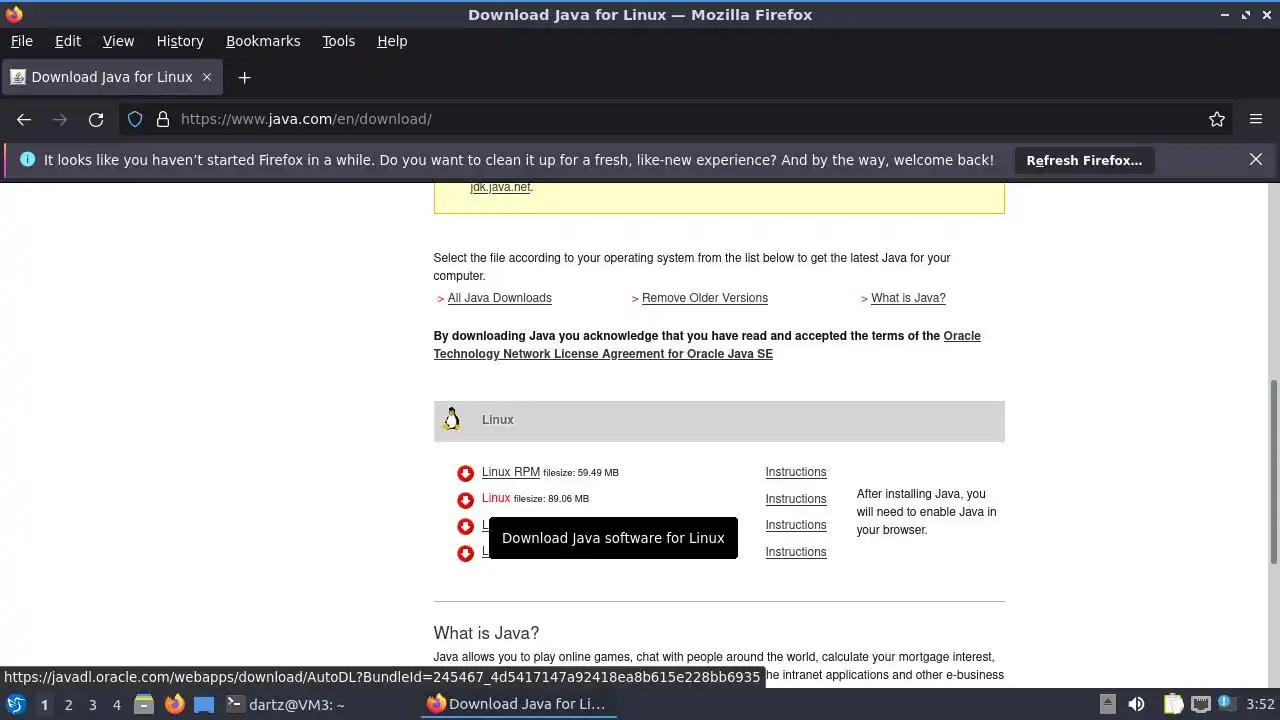Open the Edit menu

(68, 41)
